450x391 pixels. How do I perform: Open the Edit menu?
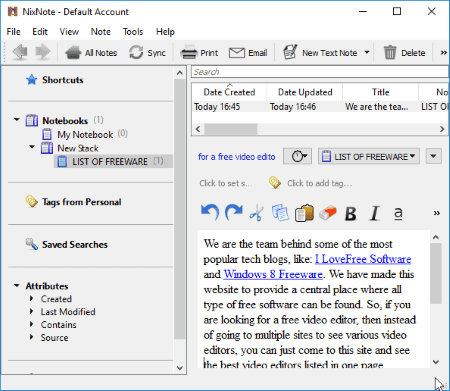coord(40,32)
